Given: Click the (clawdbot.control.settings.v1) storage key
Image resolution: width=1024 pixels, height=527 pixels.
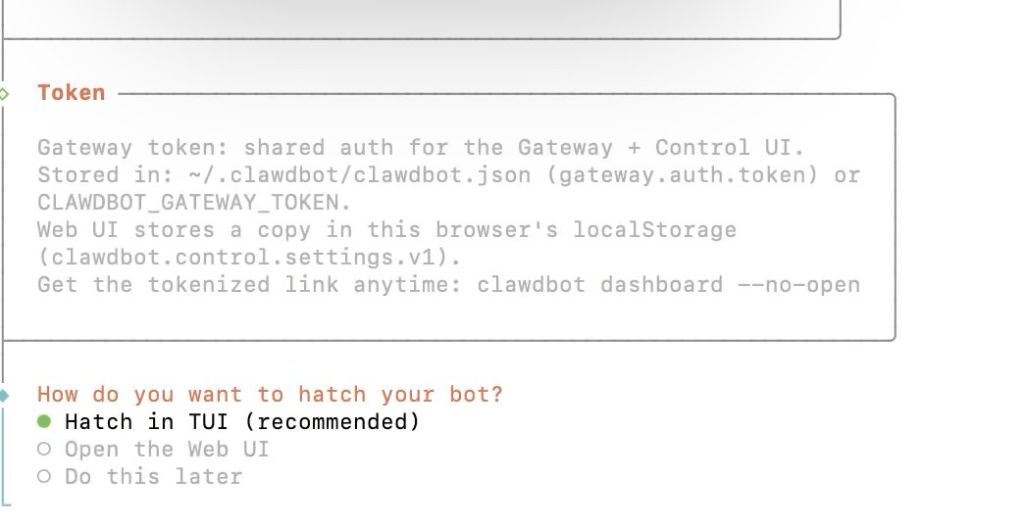Looking at the screenshot, I should click(249, 257).
